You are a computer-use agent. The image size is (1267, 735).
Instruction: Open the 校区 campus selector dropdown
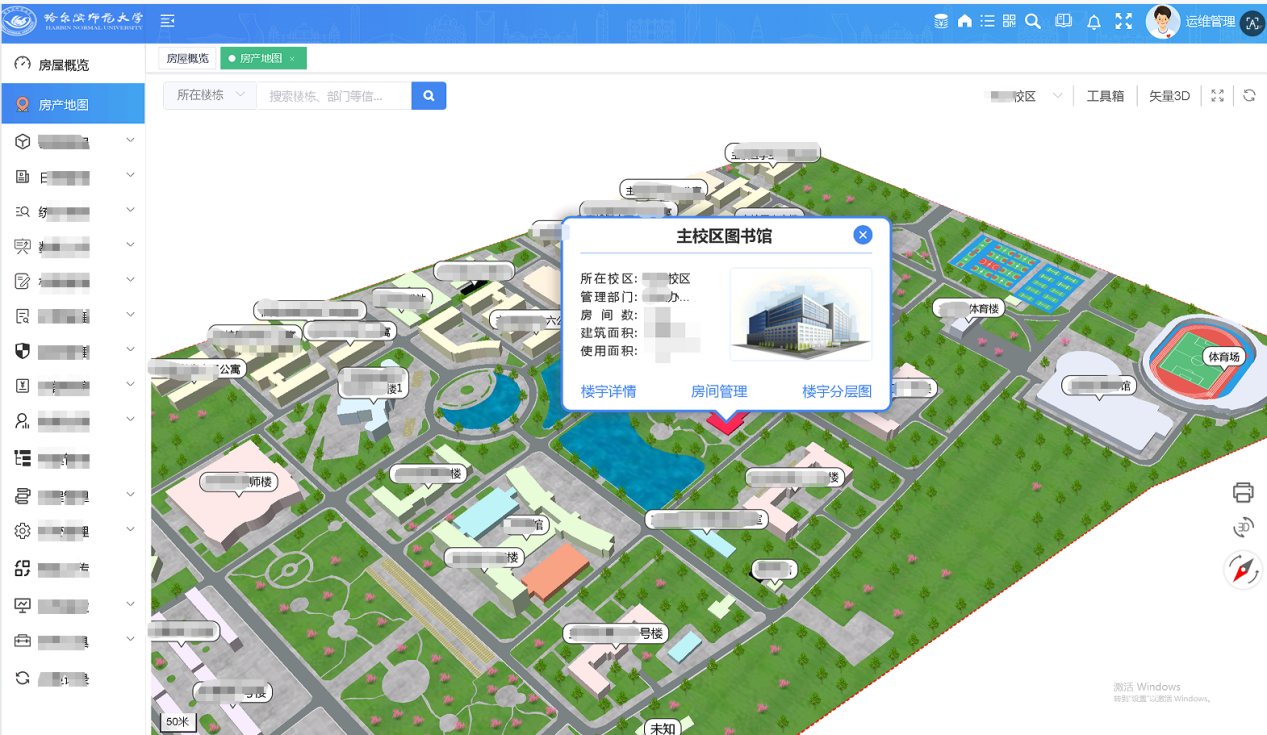click(1026, 96)
